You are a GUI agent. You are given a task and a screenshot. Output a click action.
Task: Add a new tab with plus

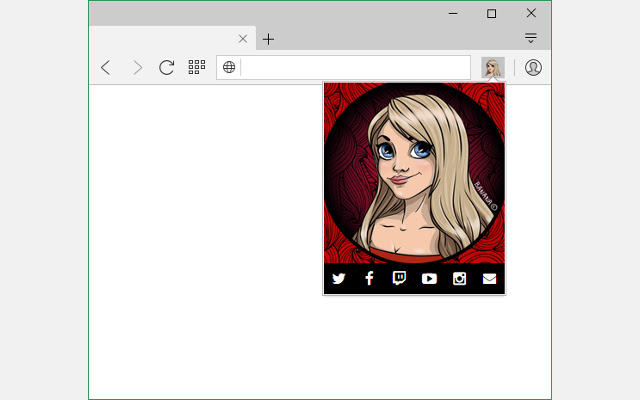(268, 39)
